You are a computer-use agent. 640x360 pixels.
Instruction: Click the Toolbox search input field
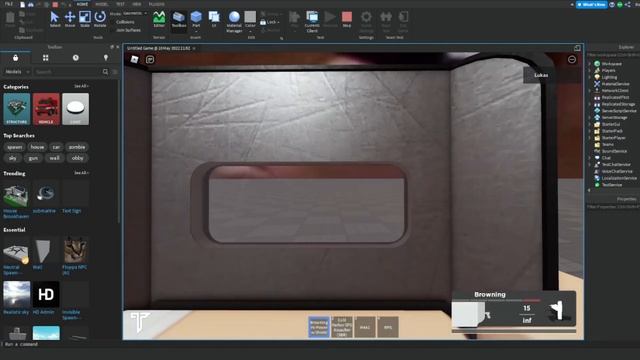67,72
